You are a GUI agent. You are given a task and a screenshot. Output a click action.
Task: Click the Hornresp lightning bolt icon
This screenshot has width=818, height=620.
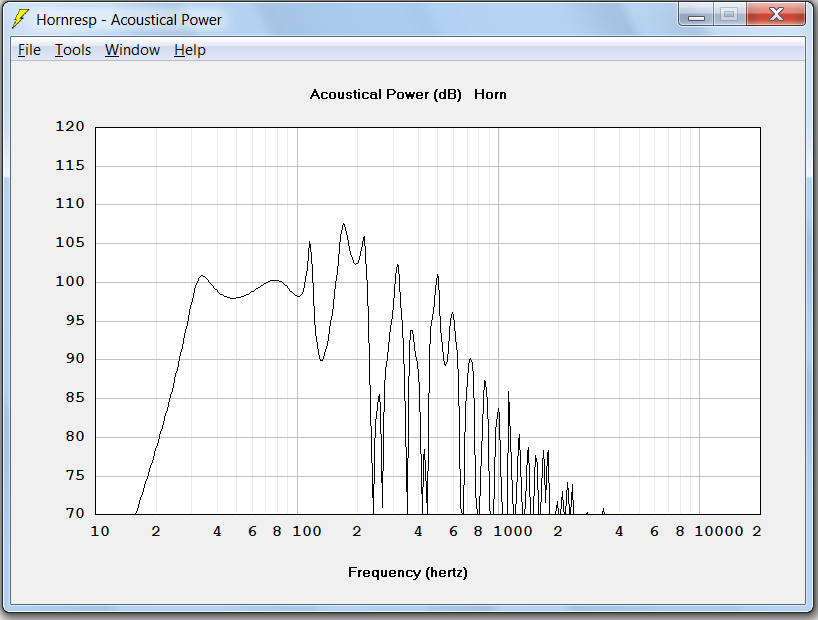click(x=20, y=19)
